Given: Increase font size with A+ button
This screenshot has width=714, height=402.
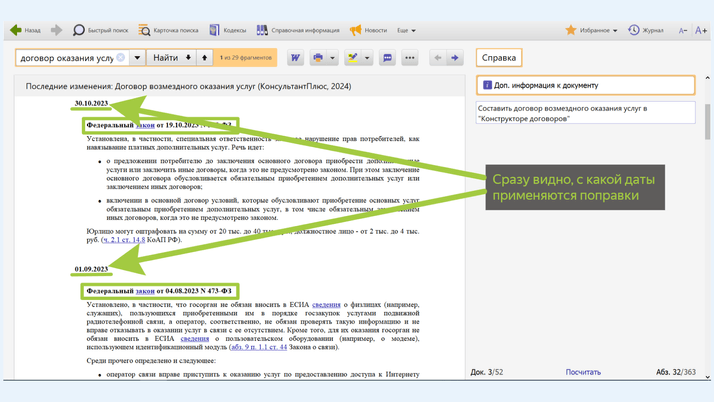Looking at the screenshot, I should coord(701,31).
